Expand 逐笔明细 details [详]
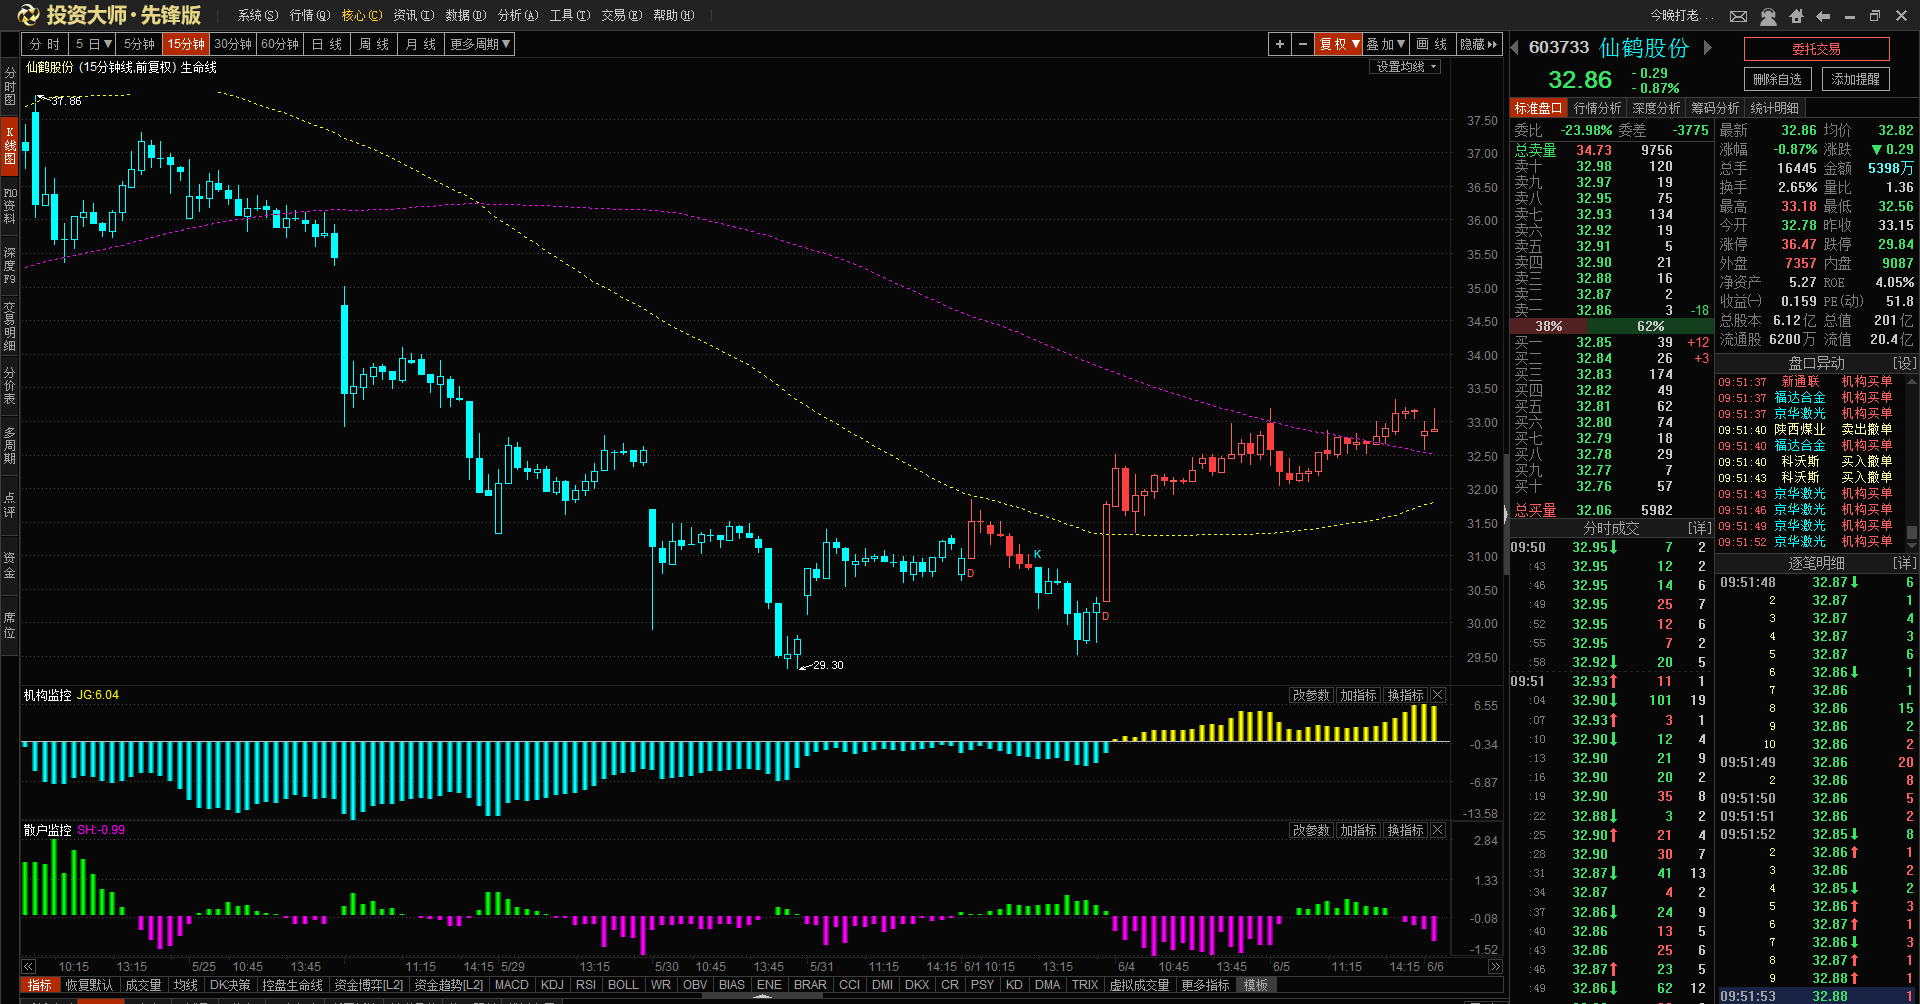The height and width of the screenshot is (1004, 1920). pyautogui.click(x=1904, y=563)
